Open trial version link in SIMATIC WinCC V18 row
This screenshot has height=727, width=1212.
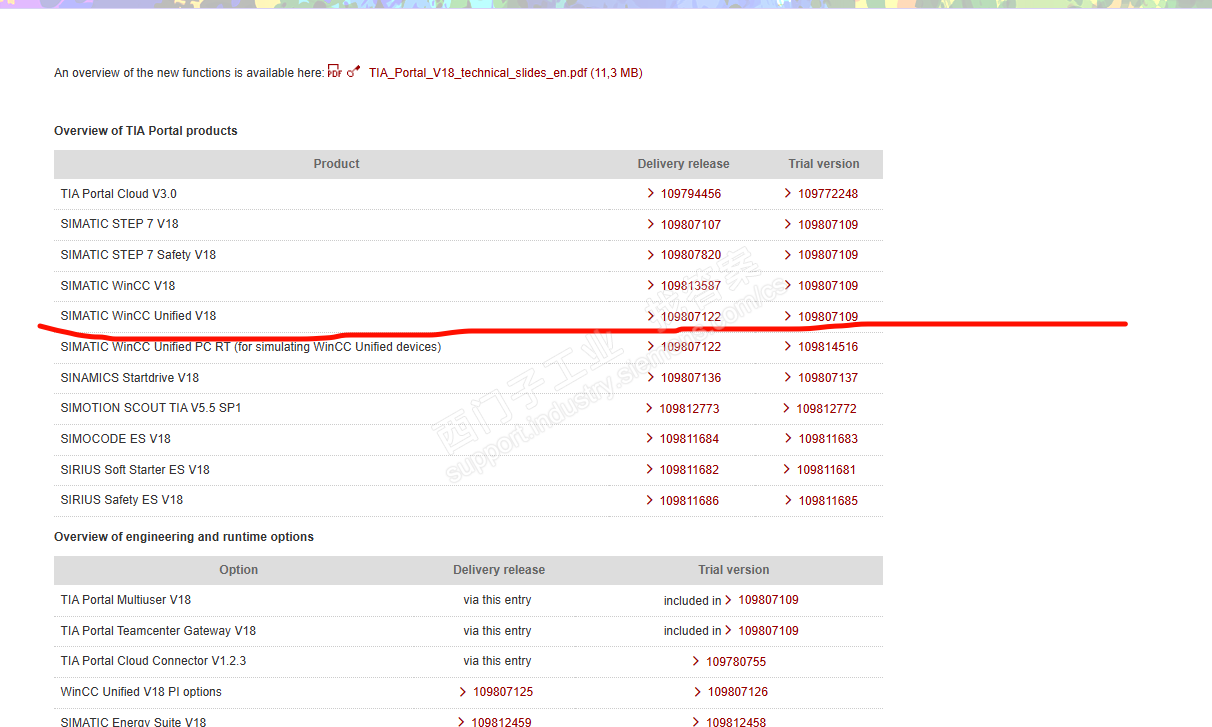[x=828, y=286]
